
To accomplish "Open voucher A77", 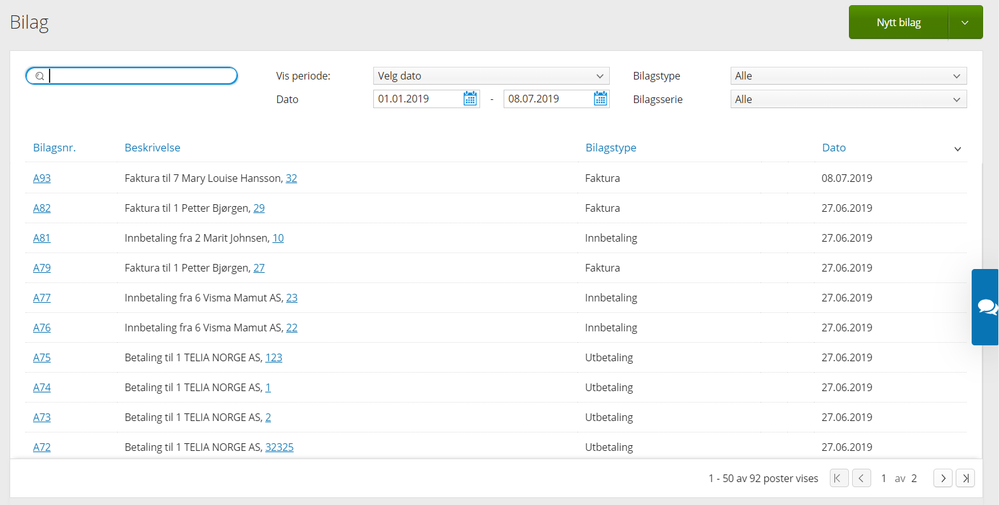I will pyautogui.click(x=42, y=297).
